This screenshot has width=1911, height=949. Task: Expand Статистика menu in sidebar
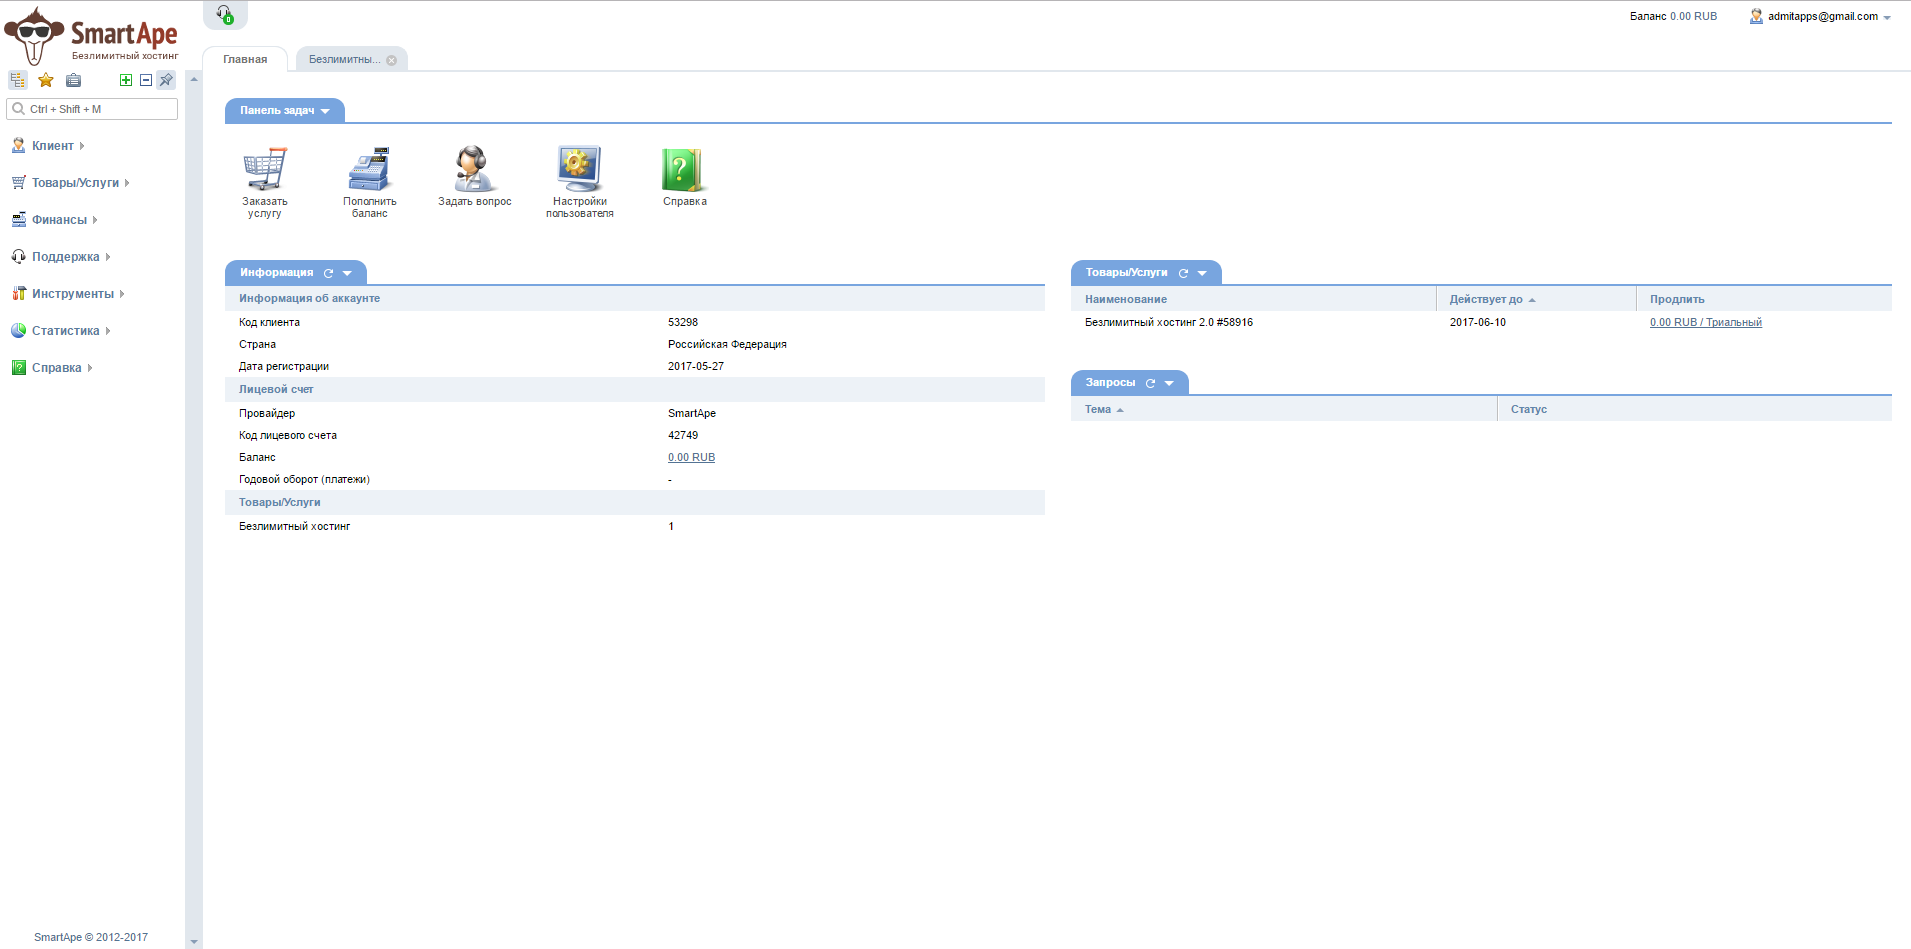(60, 331)
